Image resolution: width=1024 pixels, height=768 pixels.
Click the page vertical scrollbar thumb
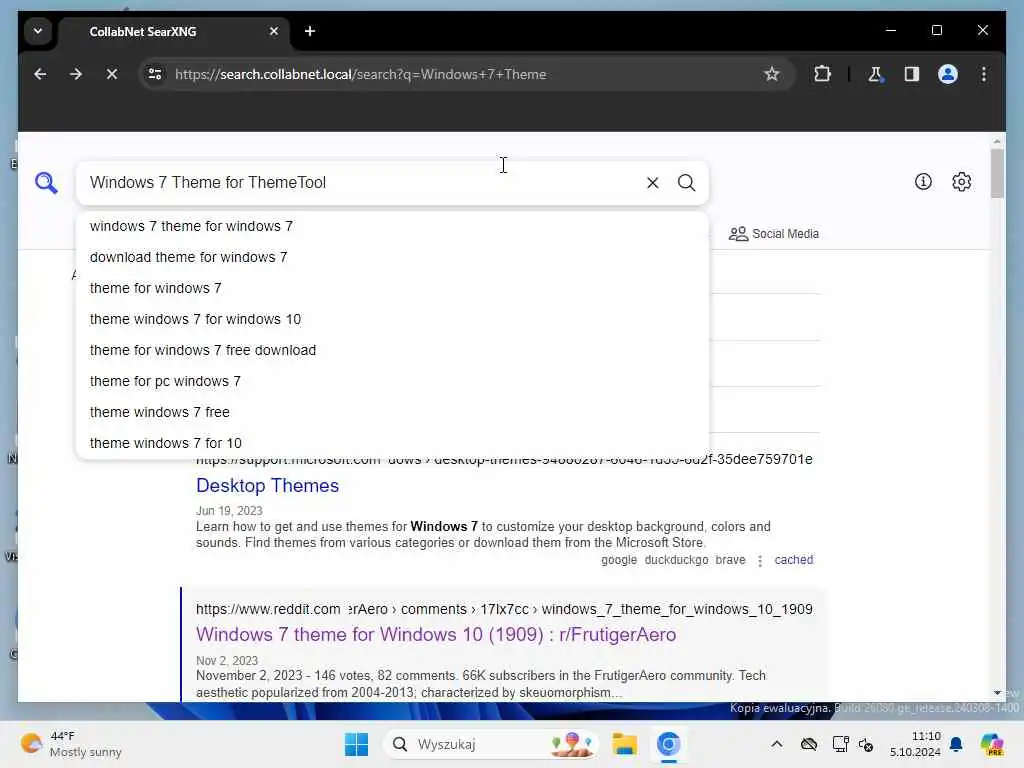coord(997,174)
